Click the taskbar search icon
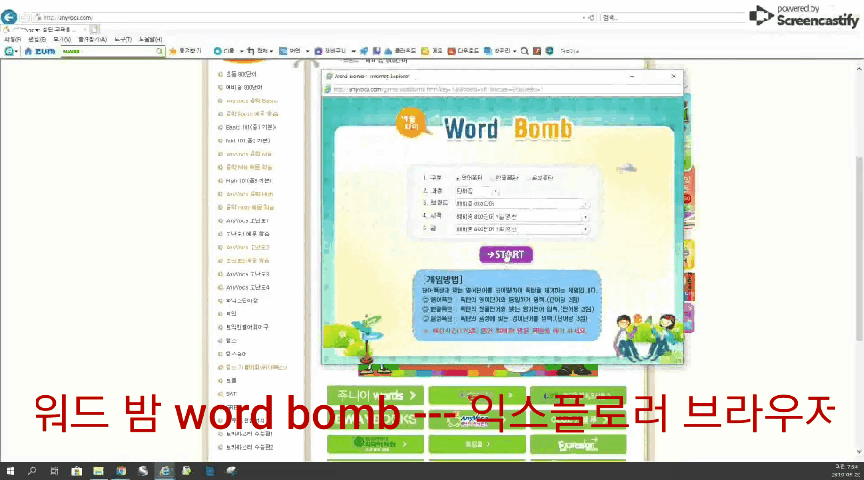The height and width of the screenshot is (480, 864). (32, 471)
